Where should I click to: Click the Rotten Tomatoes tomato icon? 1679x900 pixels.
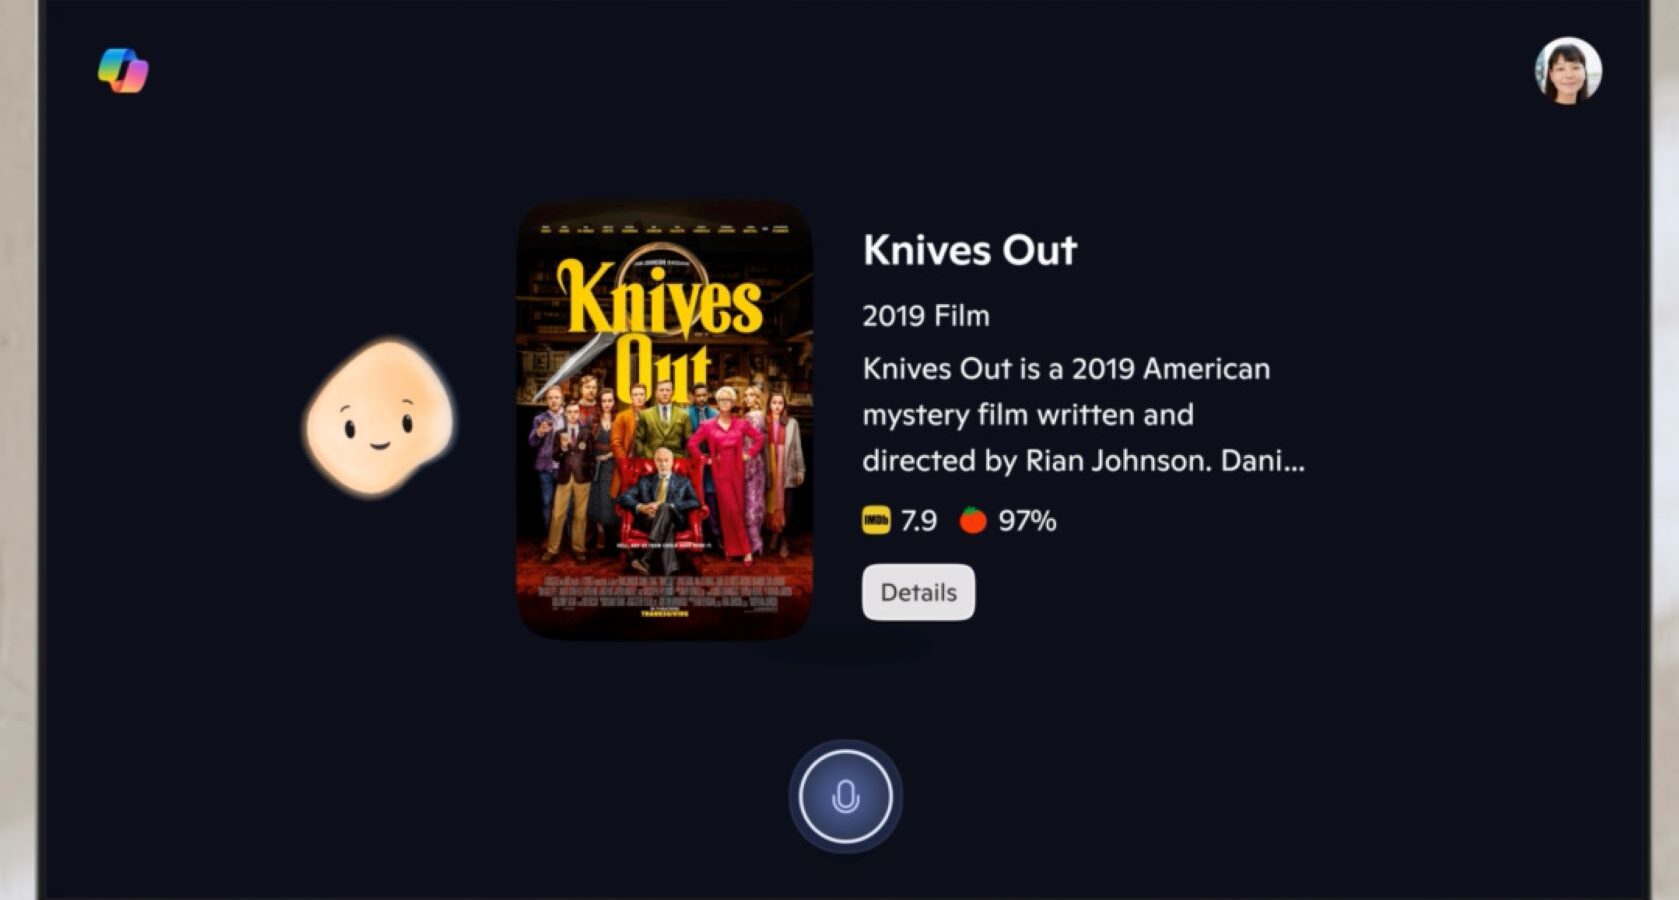(973, 520)
